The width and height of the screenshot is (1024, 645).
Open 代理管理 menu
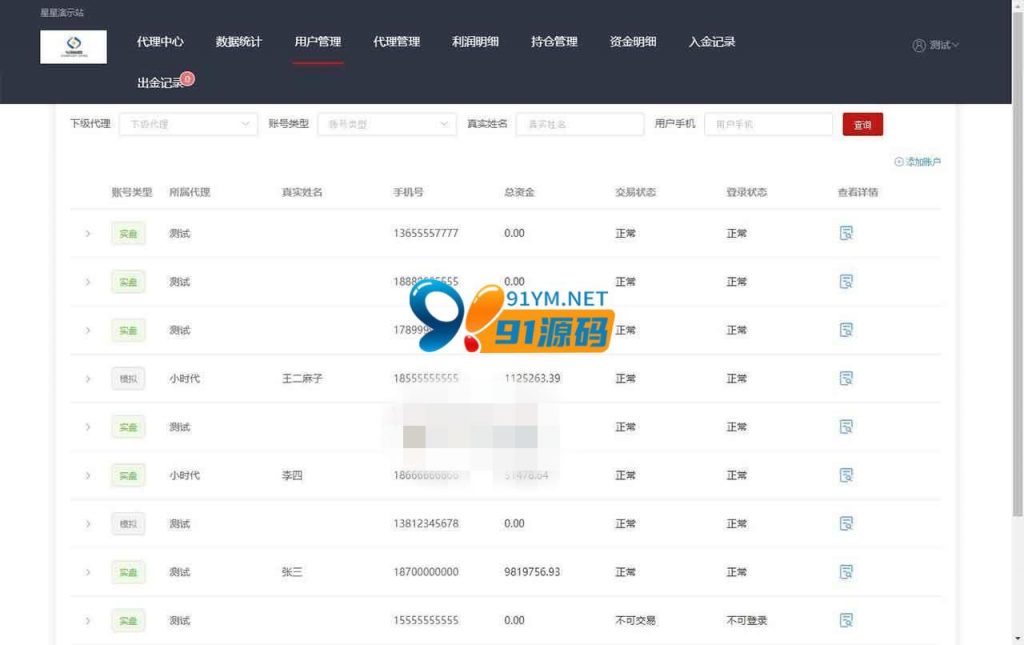click(x=396, y=42)
